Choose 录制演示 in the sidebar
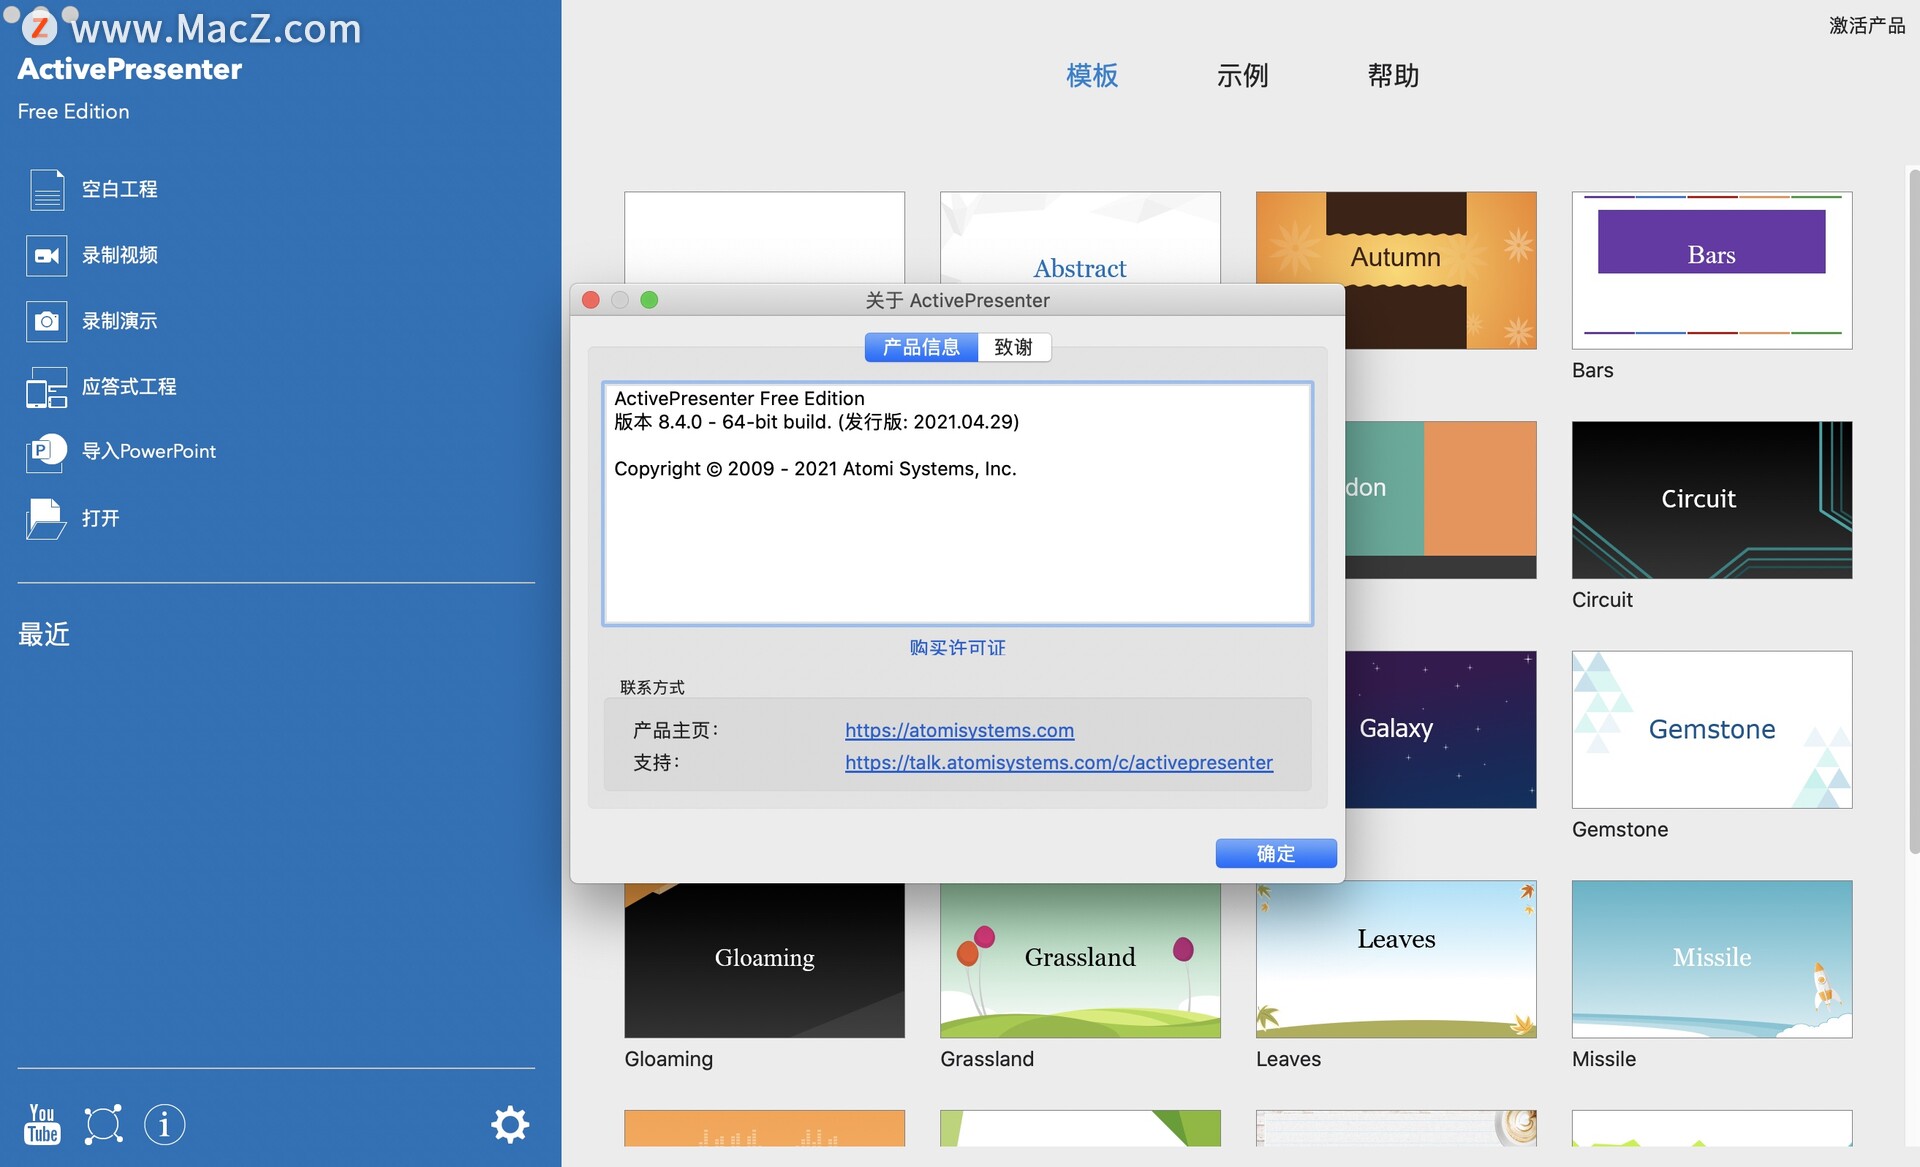This screenshot has width=1920, height=1167. click(x=119, y=321)
